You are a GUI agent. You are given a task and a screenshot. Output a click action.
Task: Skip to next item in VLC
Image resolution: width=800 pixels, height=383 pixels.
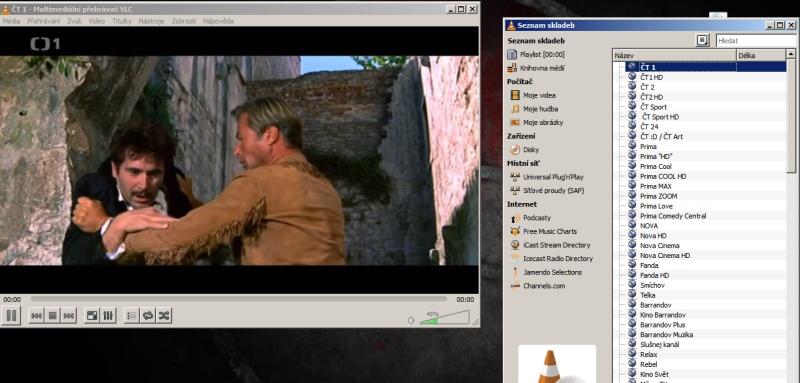[x=69, y=316]
